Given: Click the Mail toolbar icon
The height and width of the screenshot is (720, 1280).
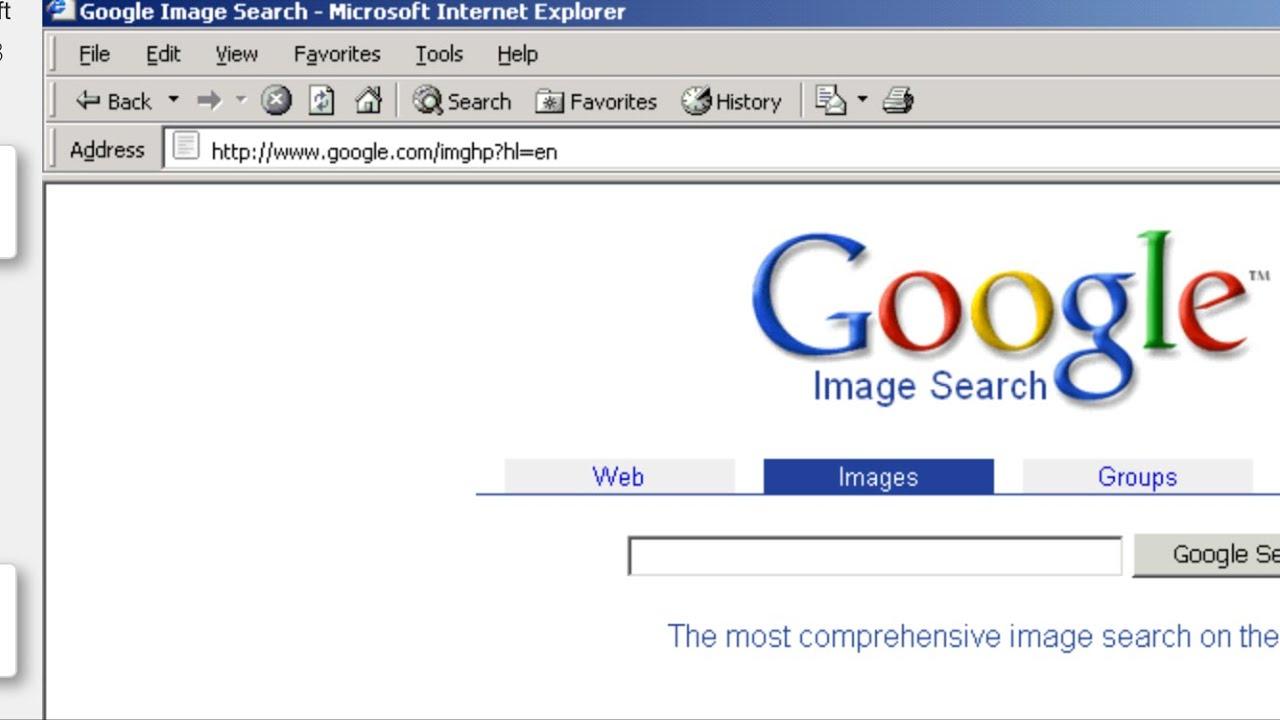Looking at the screenshot, I should (x=830, y=100).
